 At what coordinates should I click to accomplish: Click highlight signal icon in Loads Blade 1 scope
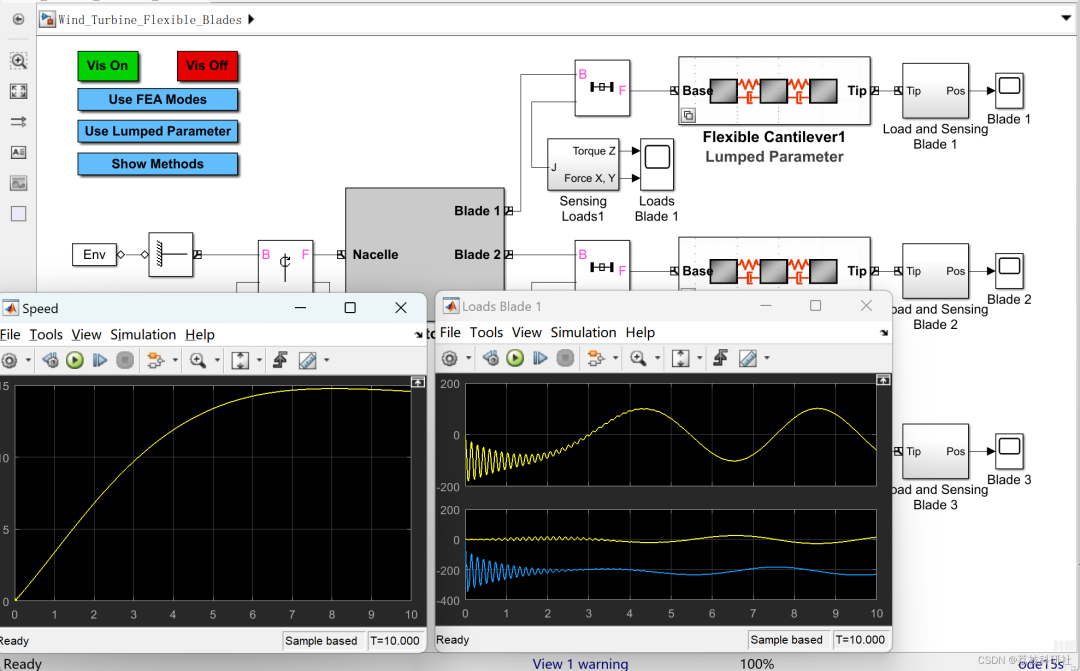tap(596, 358)
